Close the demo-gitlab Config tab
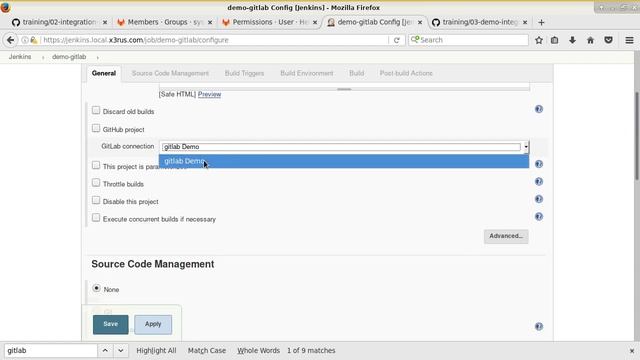640x360 pixels. pos(420,22)
